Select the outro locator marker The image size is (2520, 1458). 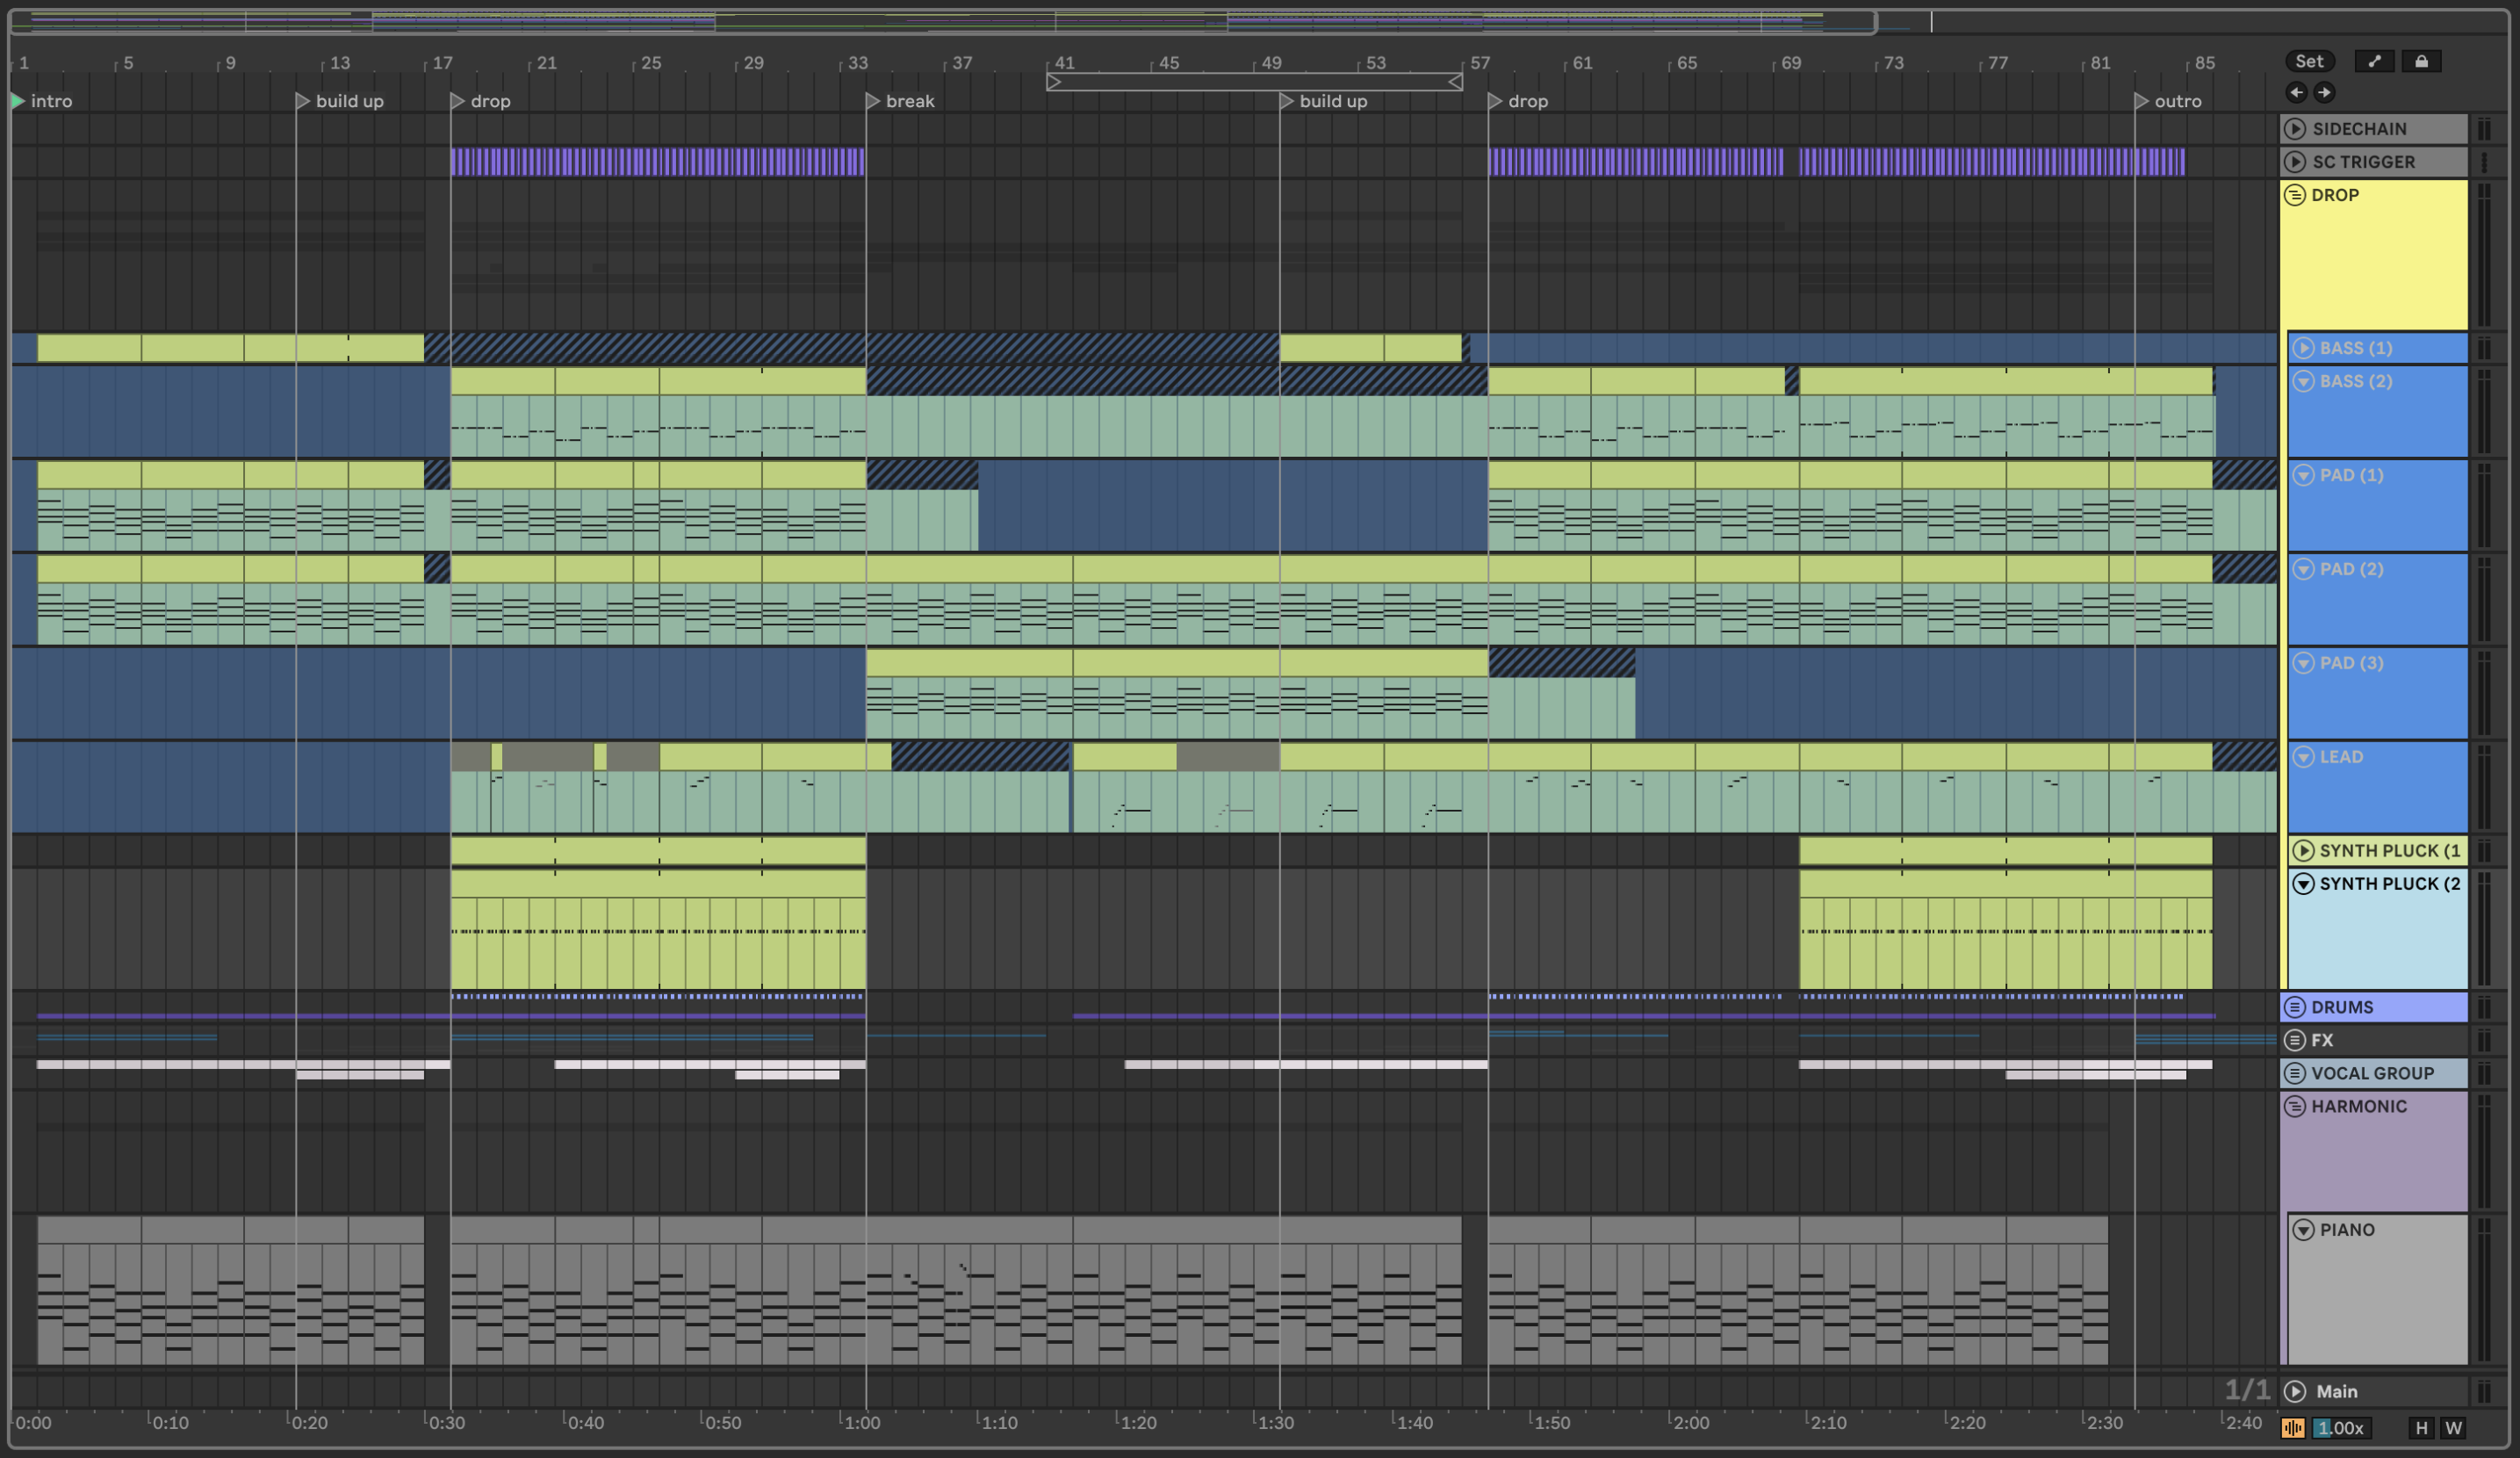click(x=2141, y=101)
